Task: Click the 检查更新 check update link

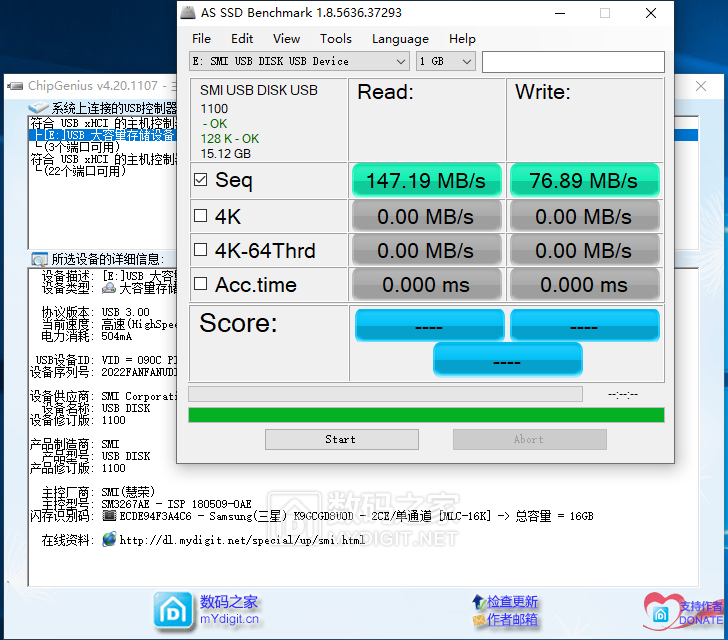Action: pyautogui.click(x=512, y=601)
